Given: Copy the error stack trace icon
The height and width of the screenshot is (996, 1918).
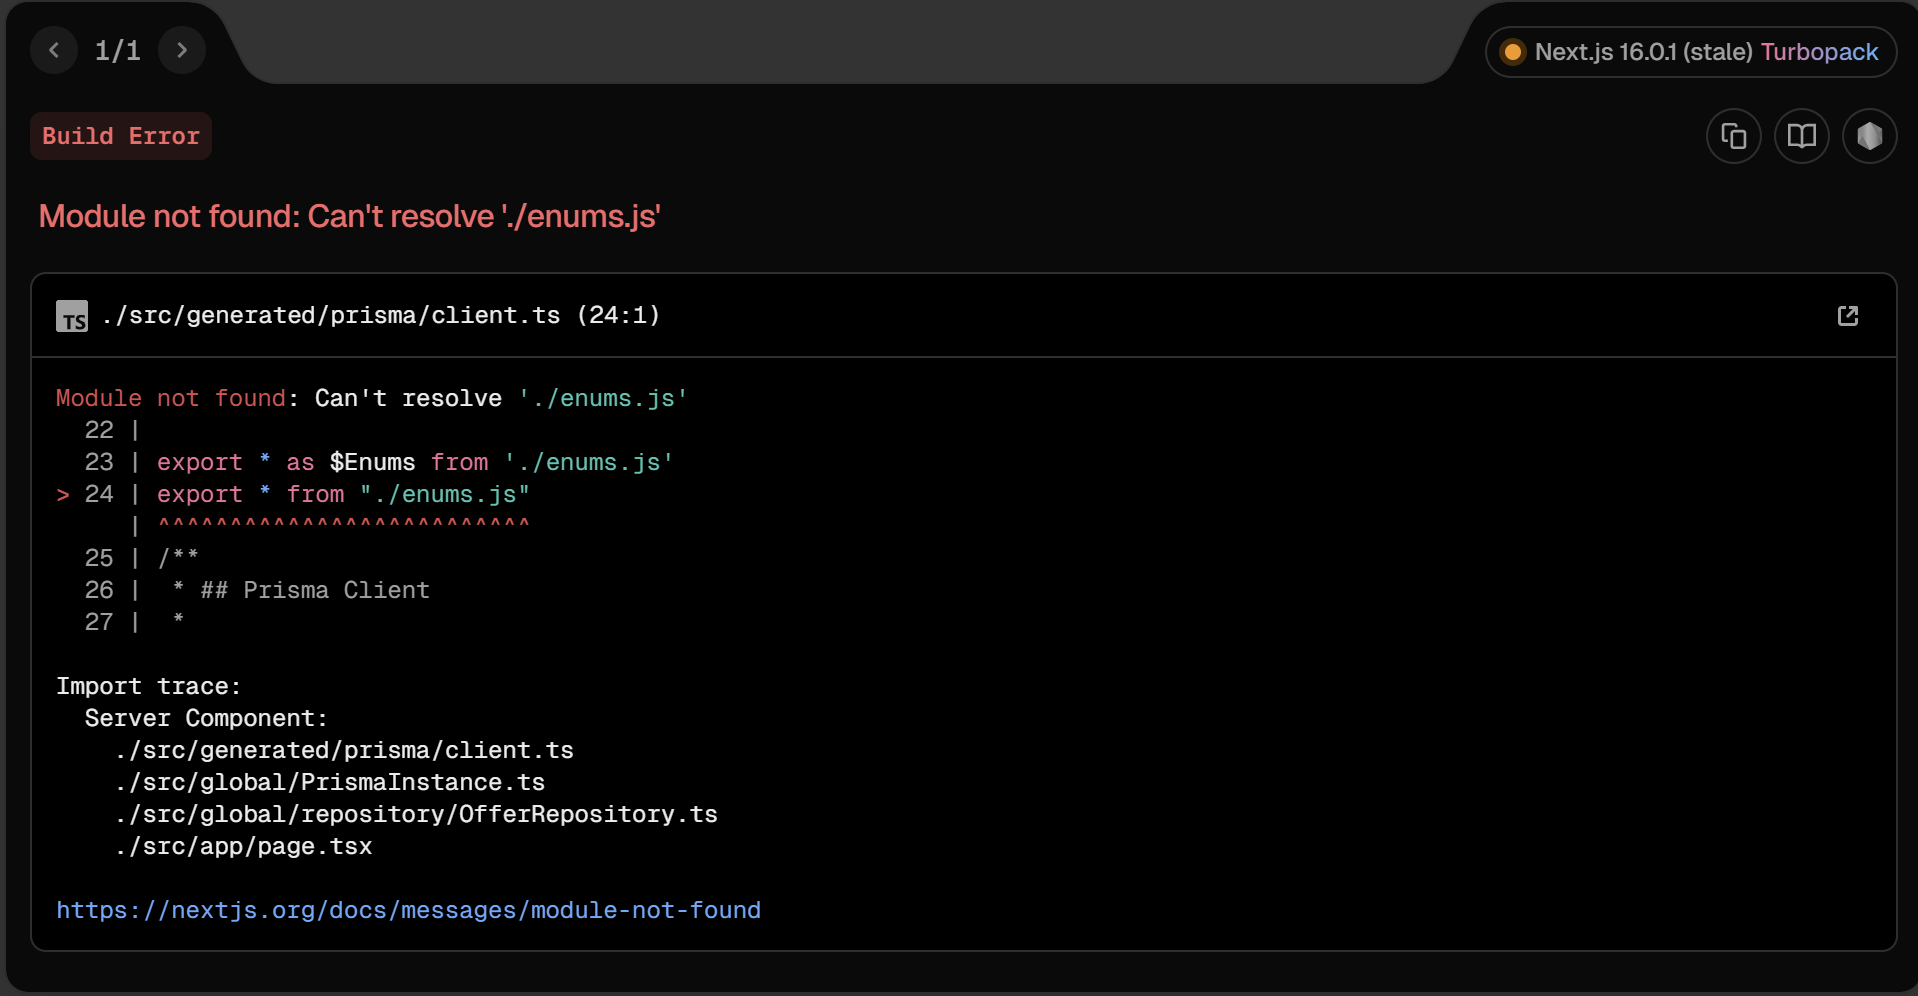Looking at the screenshot, I should pos(1733,136).
